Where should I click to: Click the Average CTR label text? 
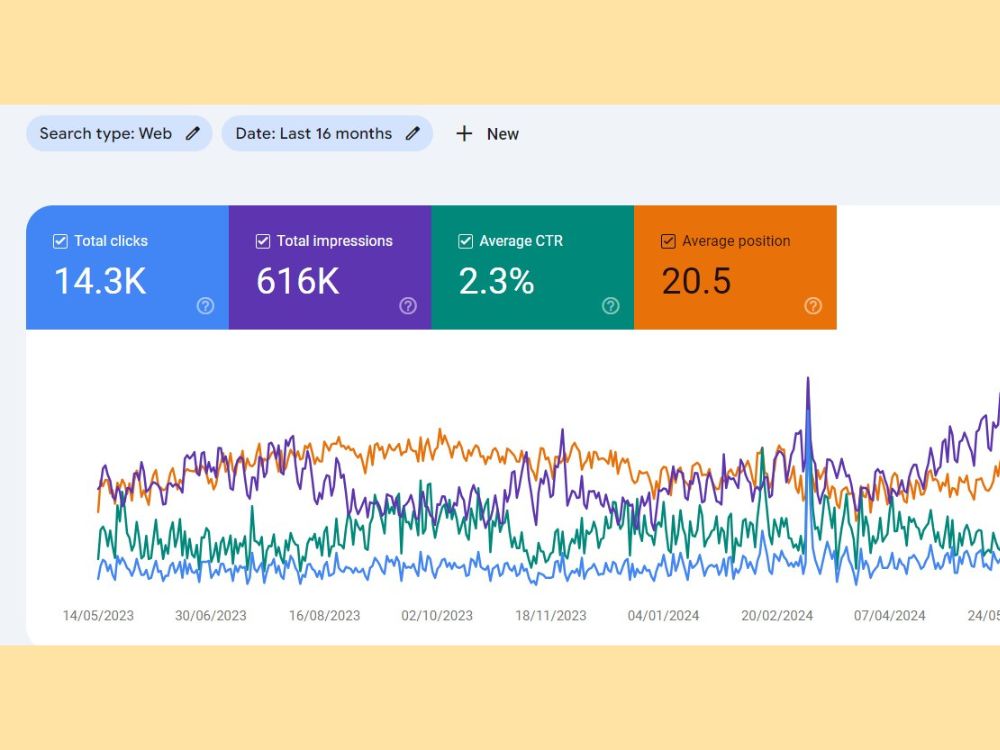(x=521, y=241)
